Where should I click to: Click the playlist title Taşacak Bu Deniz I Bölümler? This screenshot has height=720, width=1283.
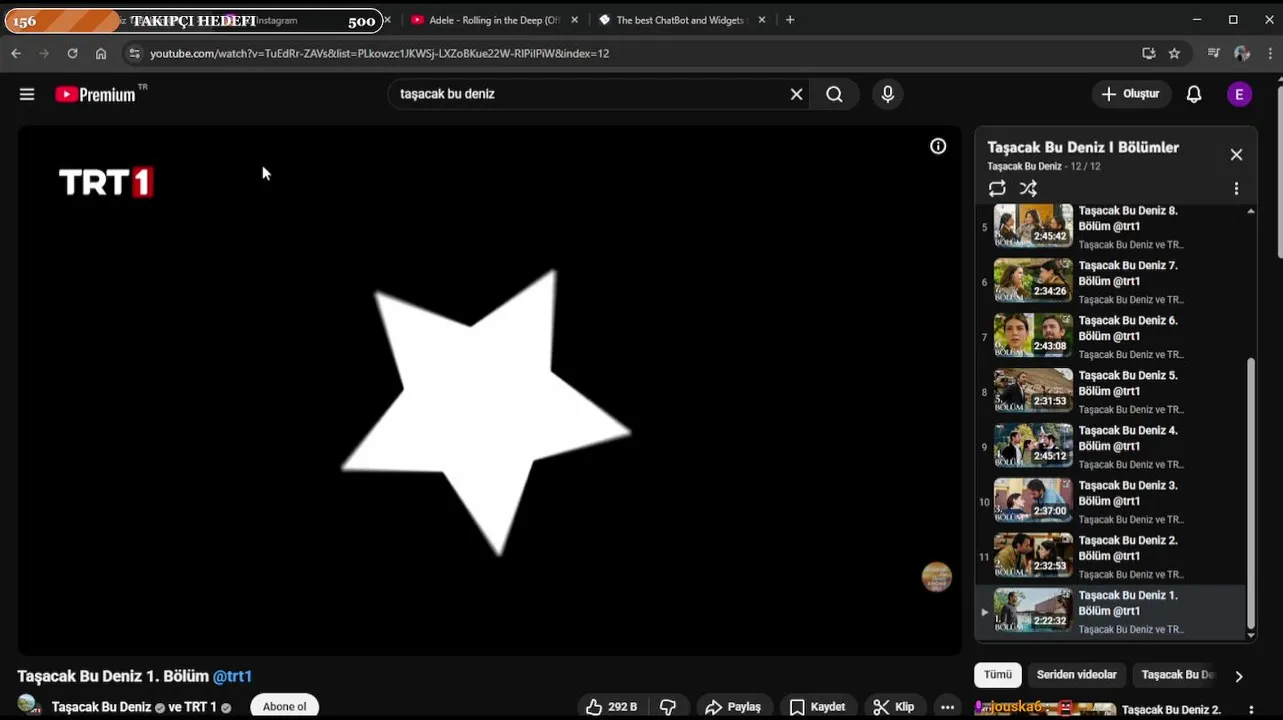1083,147
